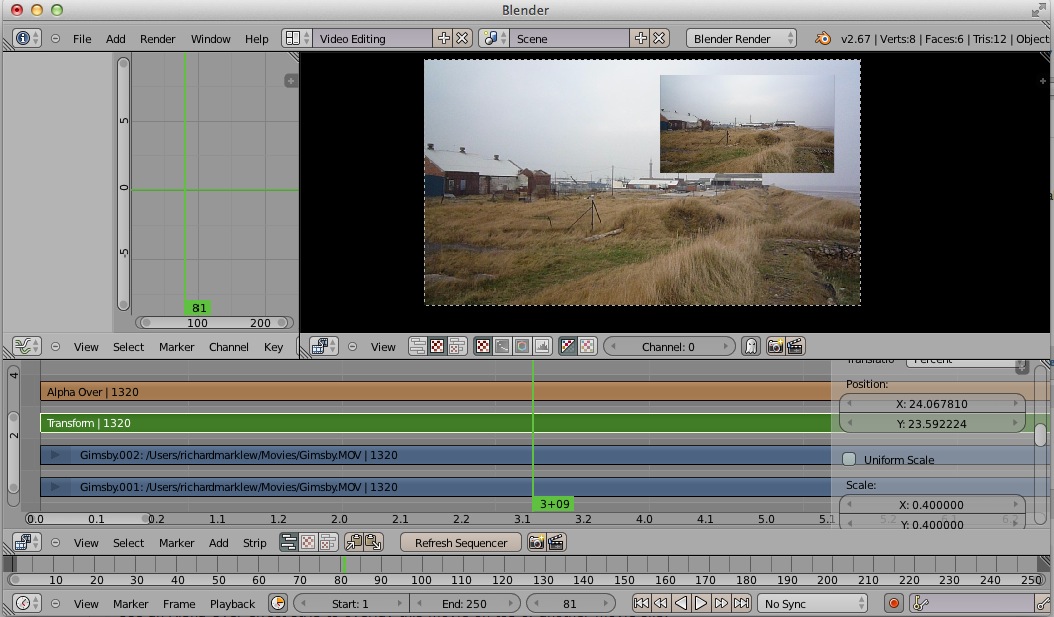Image resolution: width=1054 pixels, height=617 pixels.
Task: Toggle color-only channel draw in preview
Action: pos(587,347)
